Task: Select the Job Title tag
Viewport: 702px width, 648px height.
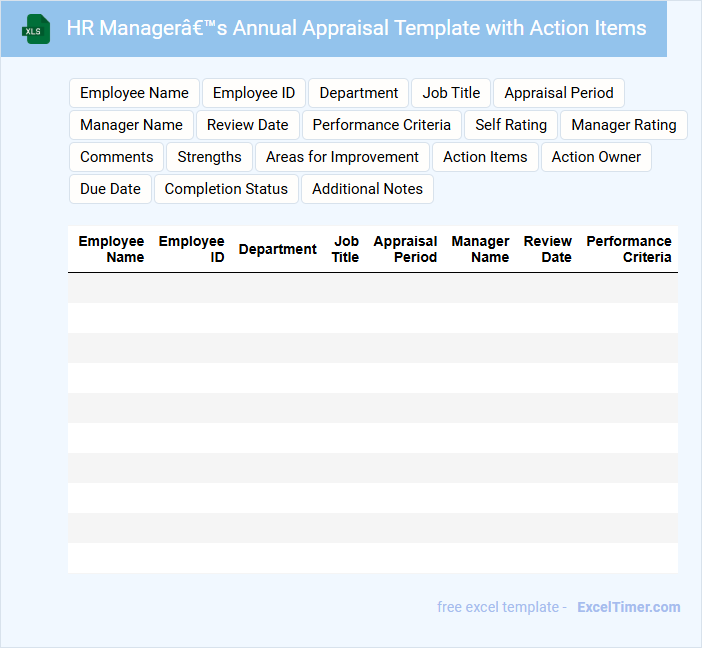Action: [x=451, y=93]
